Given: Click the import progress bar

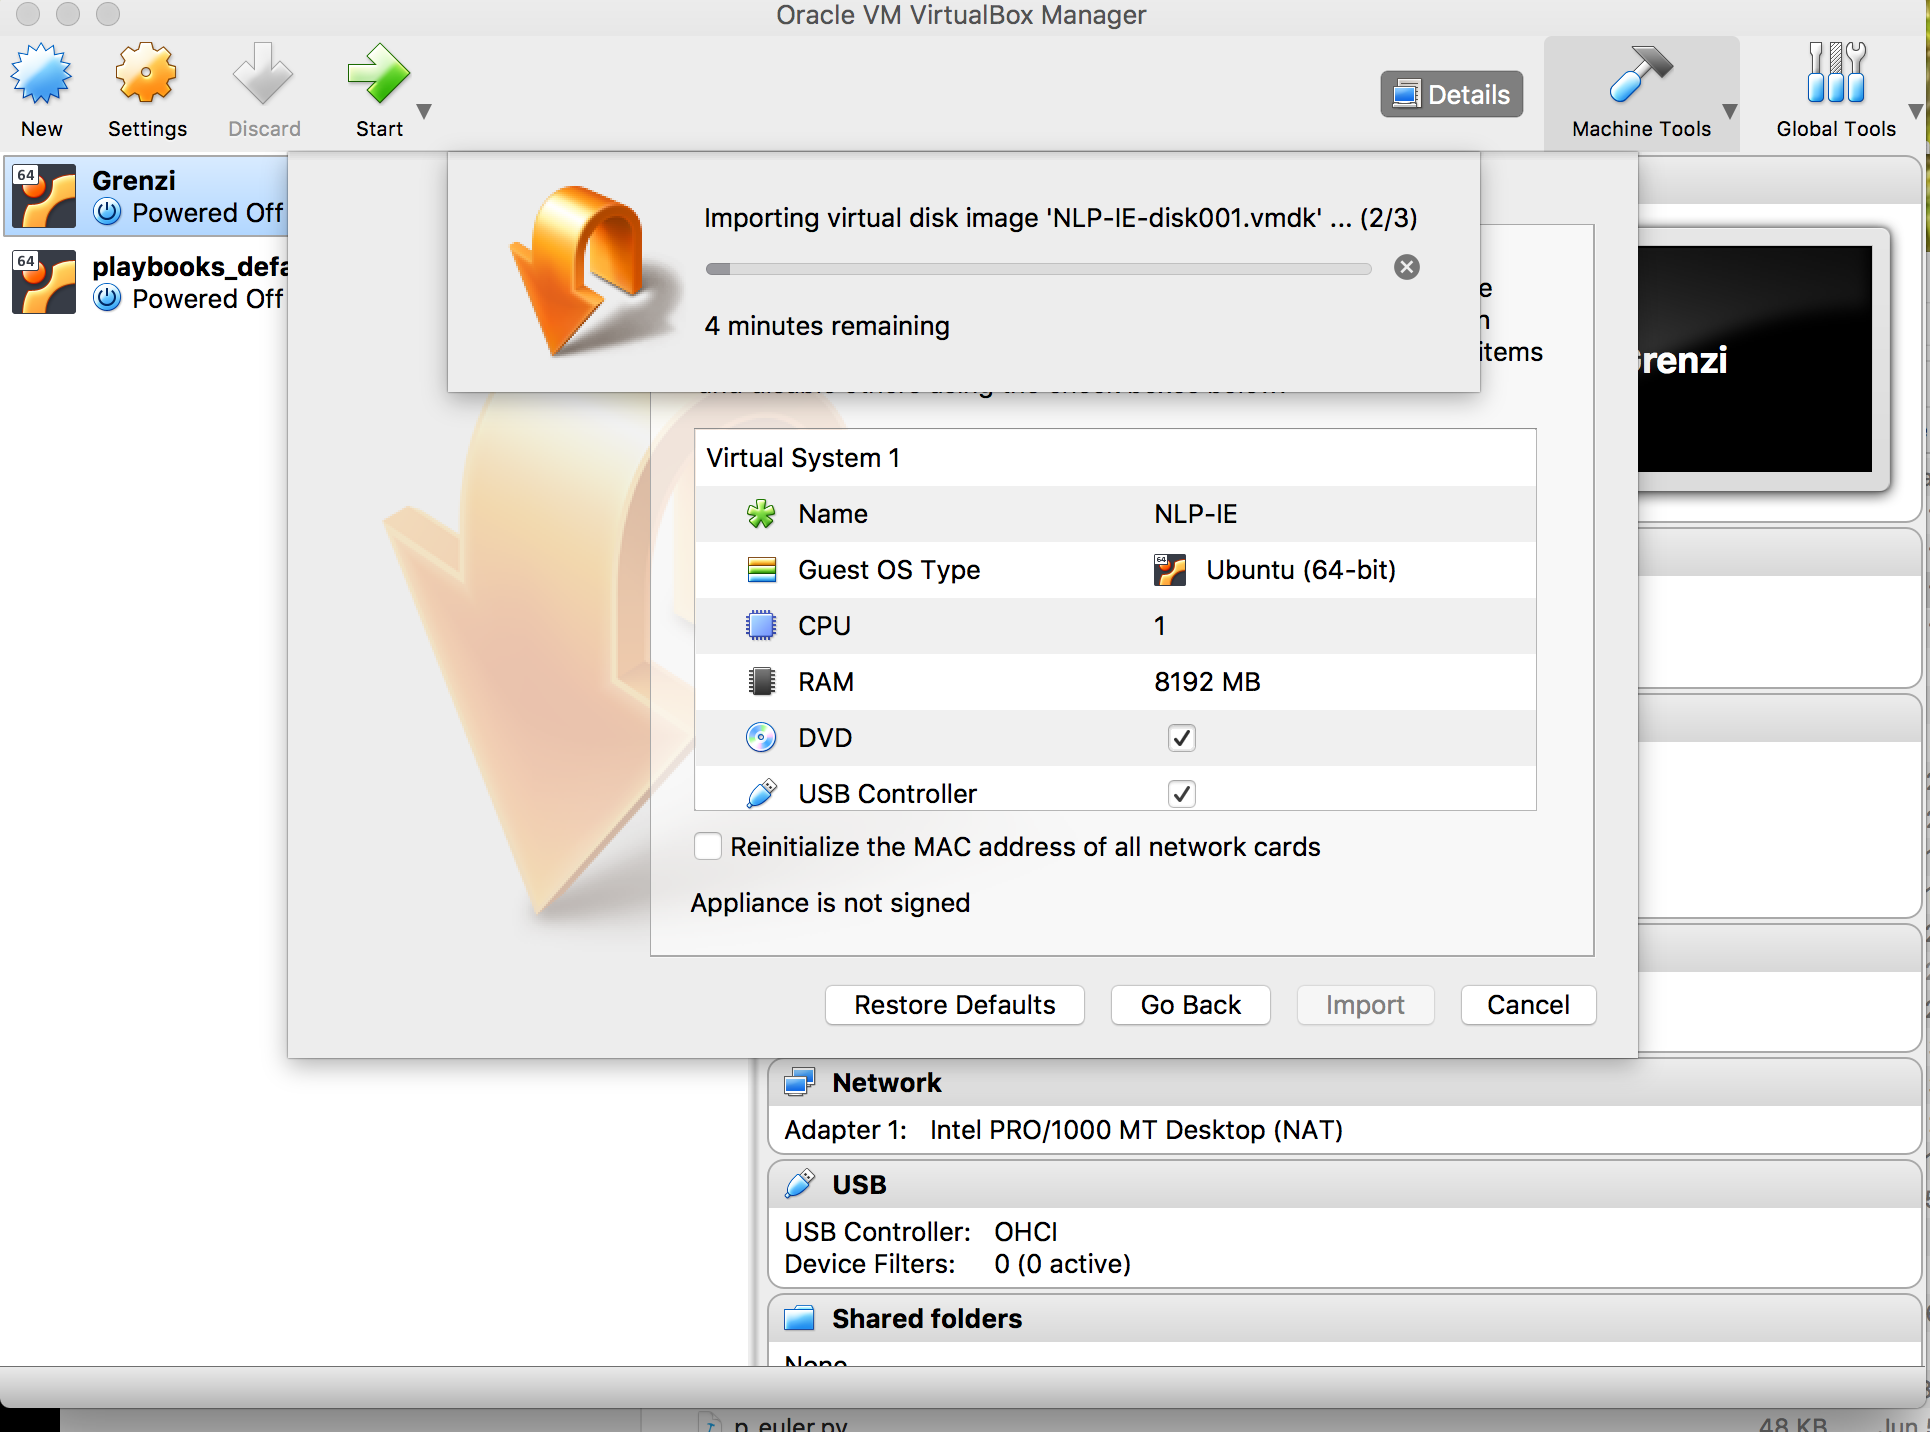Looking at the screenshot, I should point(1038,268).
